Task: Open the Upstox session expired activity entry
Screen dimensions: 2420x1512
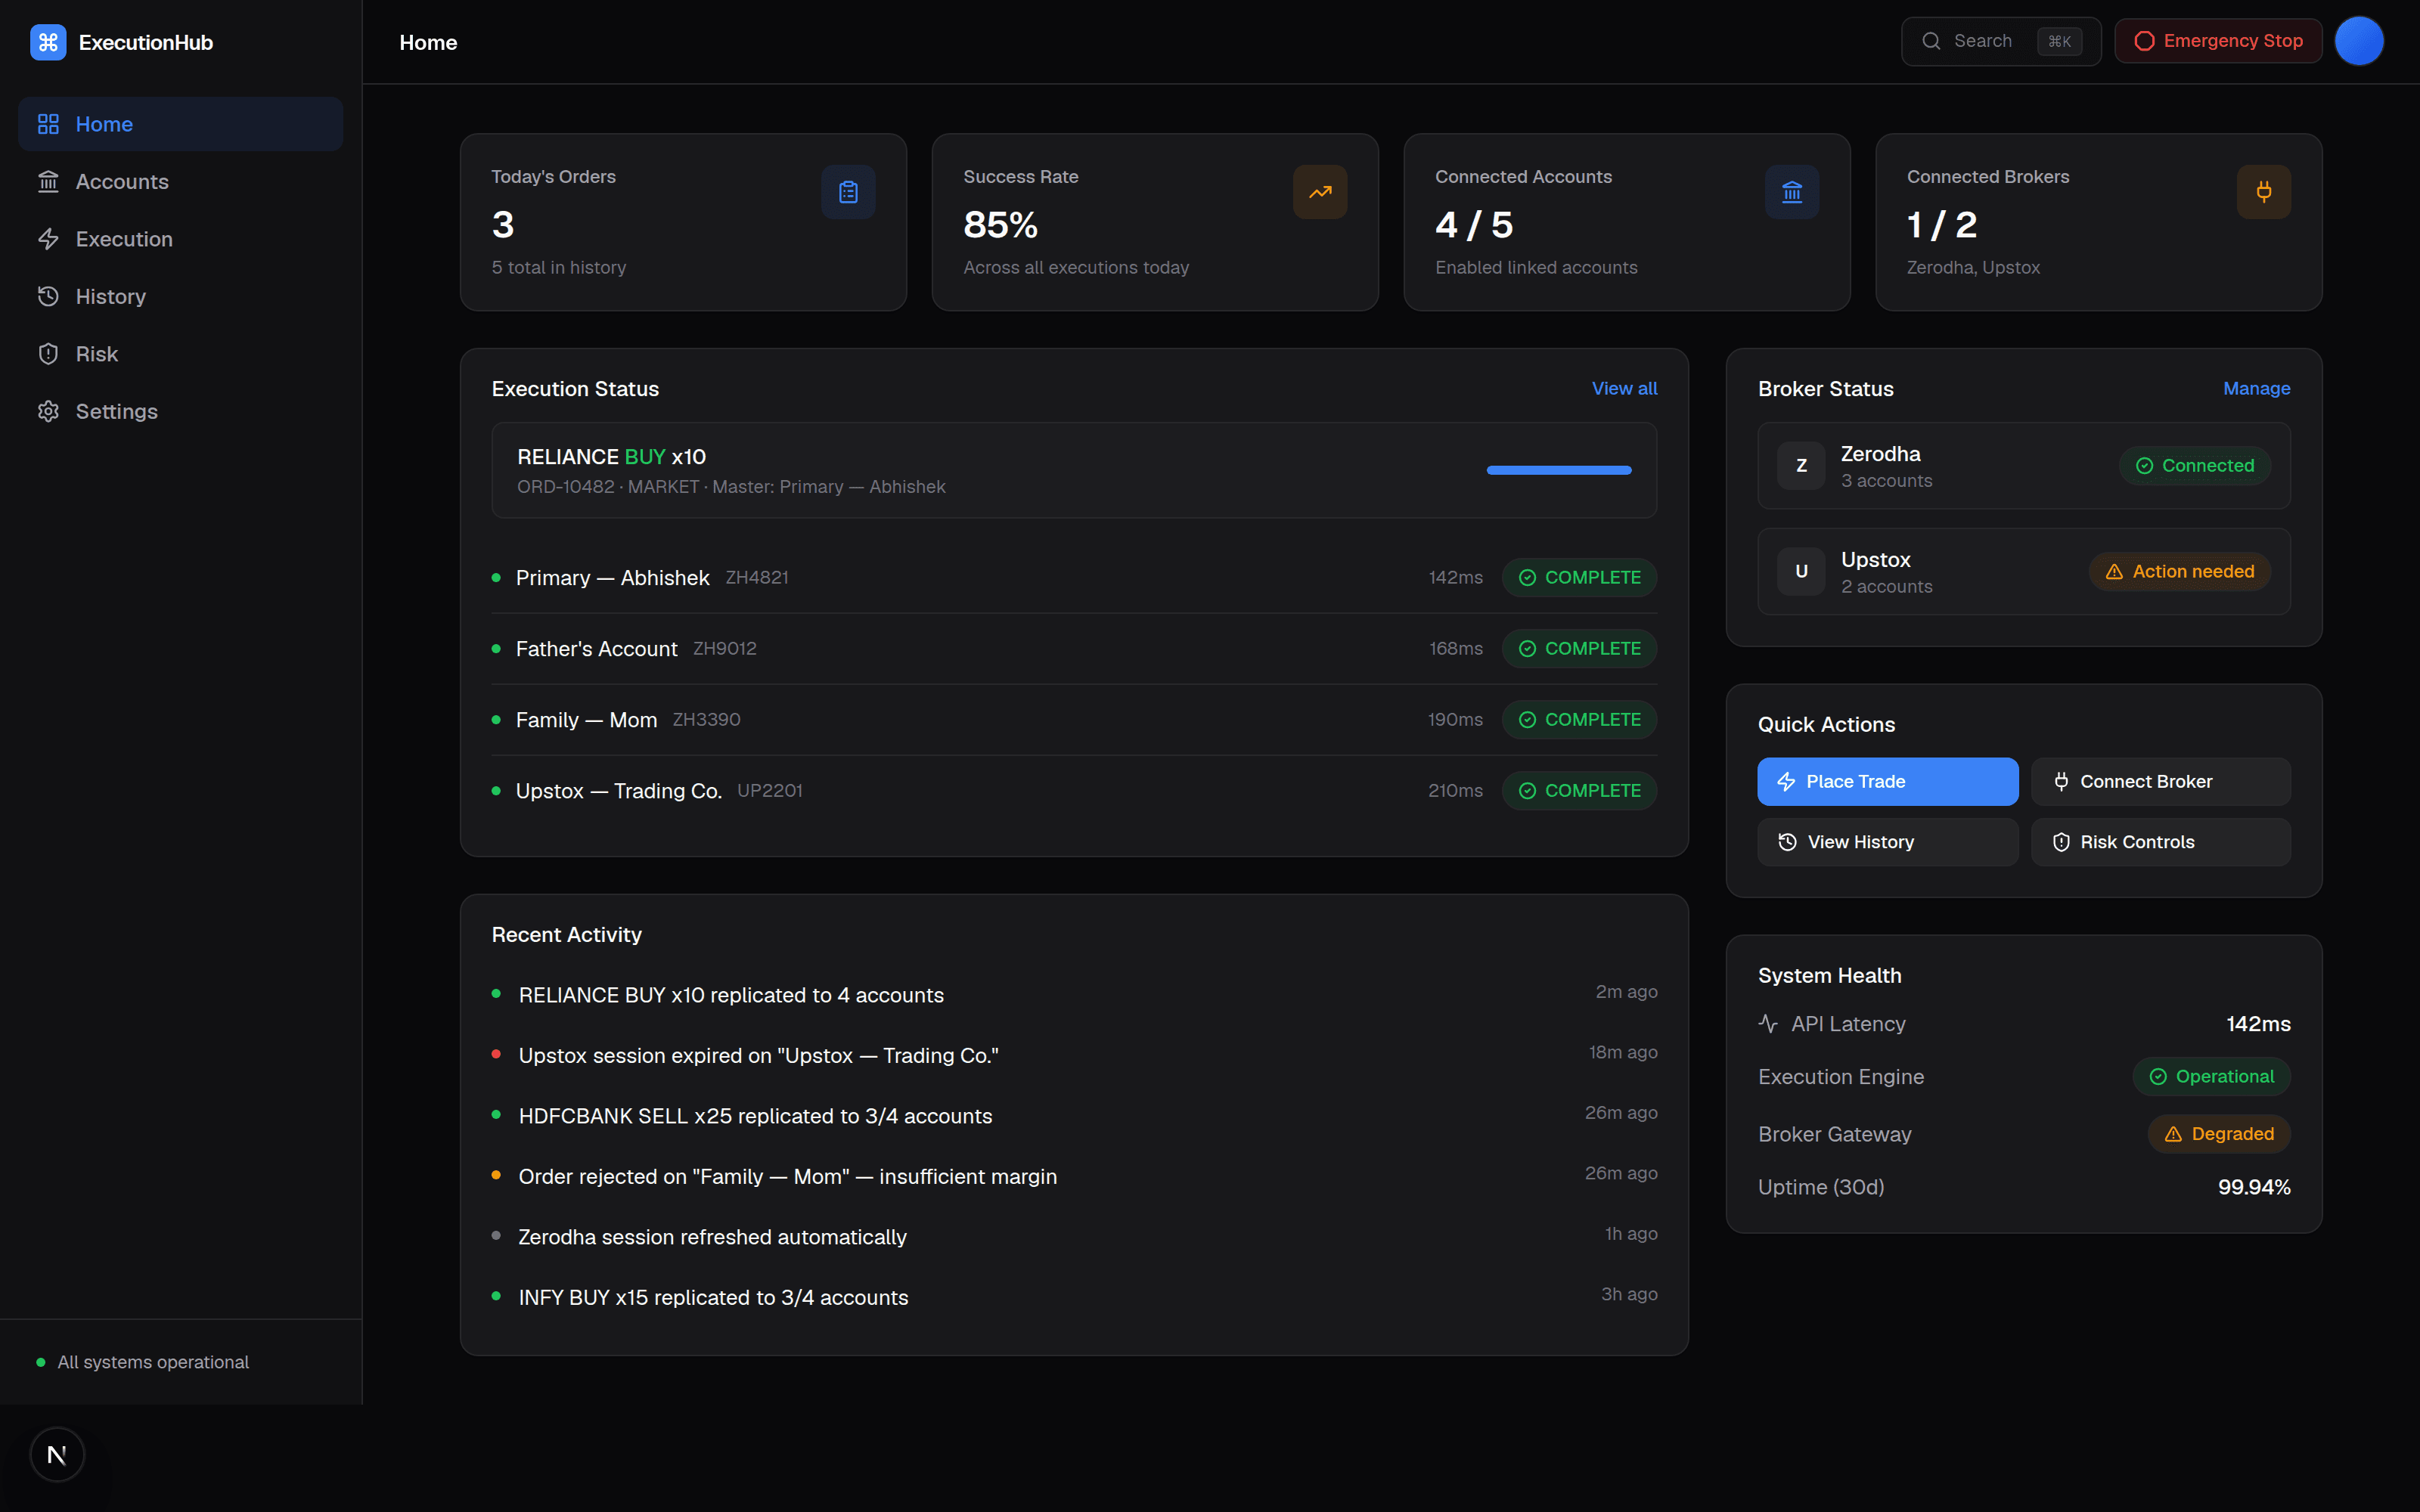Action: tap(1074, 1055)
